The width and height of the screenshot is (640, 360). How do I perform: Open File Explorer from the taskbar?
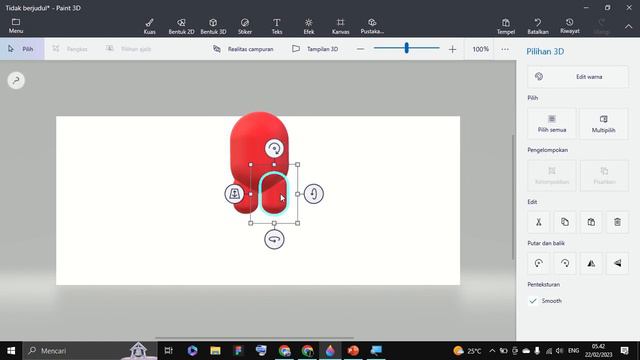(x=215, y=351)
